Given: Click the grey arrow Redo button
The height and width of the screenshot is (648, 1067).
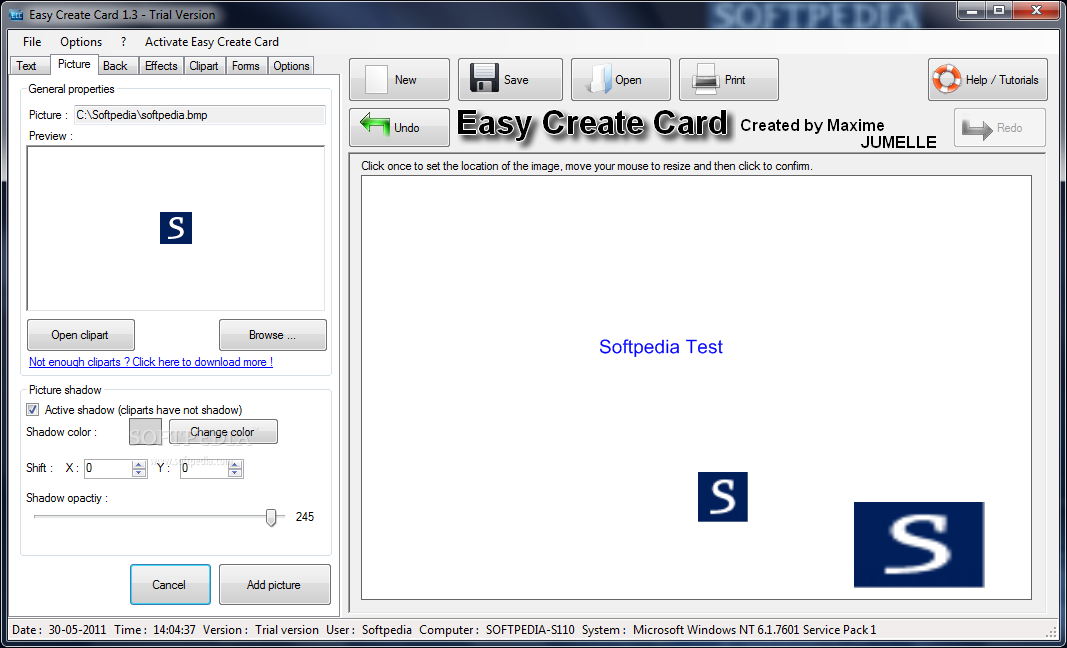Looking at the screenshot, I should click(x=1000, y=127).
